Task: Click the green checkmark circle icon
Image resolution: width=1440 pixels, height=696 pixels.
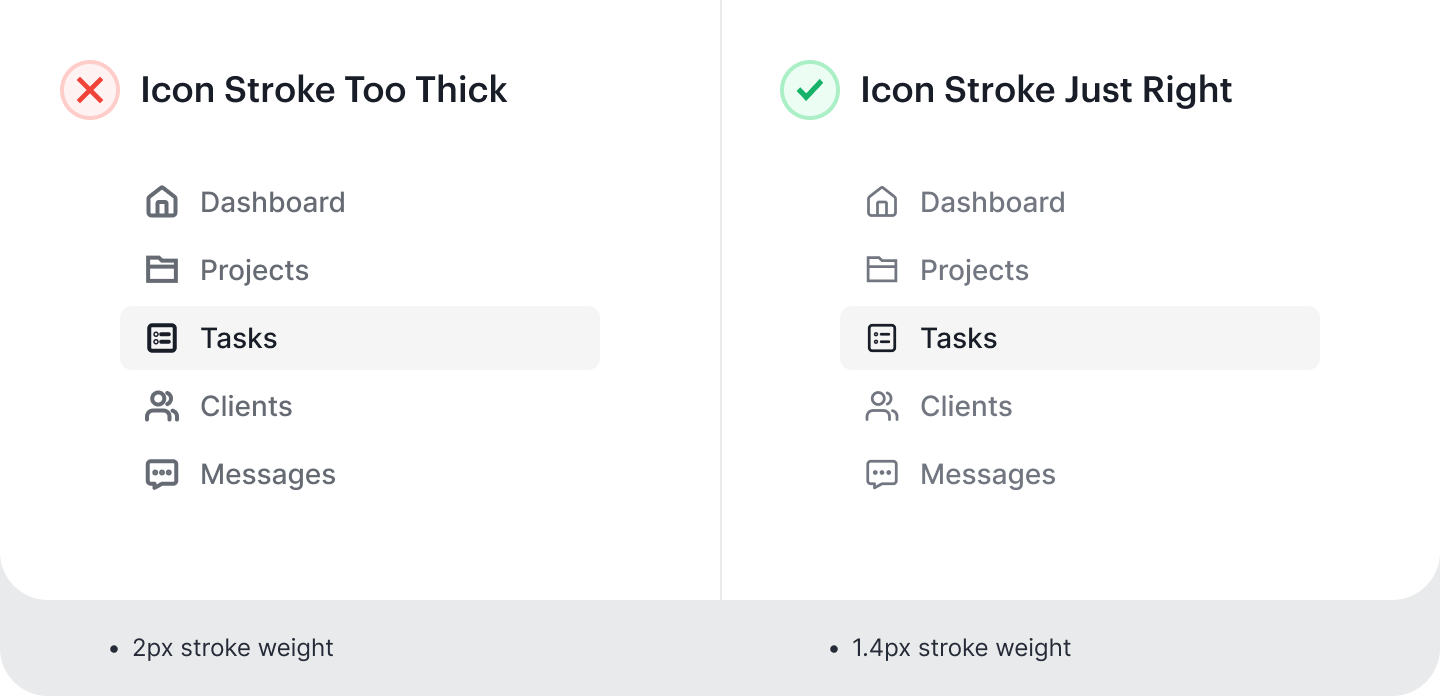Action: tap(810, 90)
